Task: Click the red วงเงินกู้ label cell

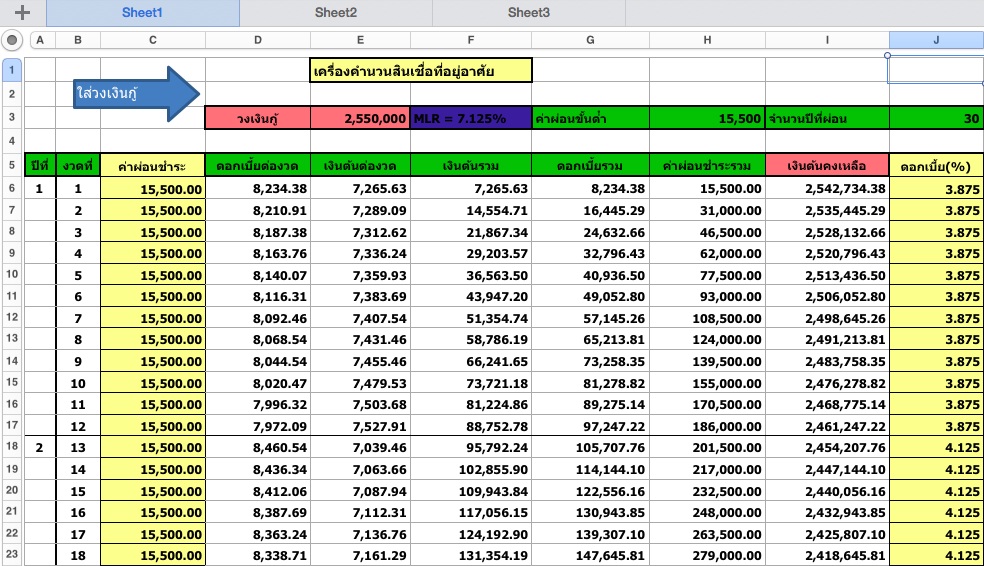Action: tap(258, 118)
